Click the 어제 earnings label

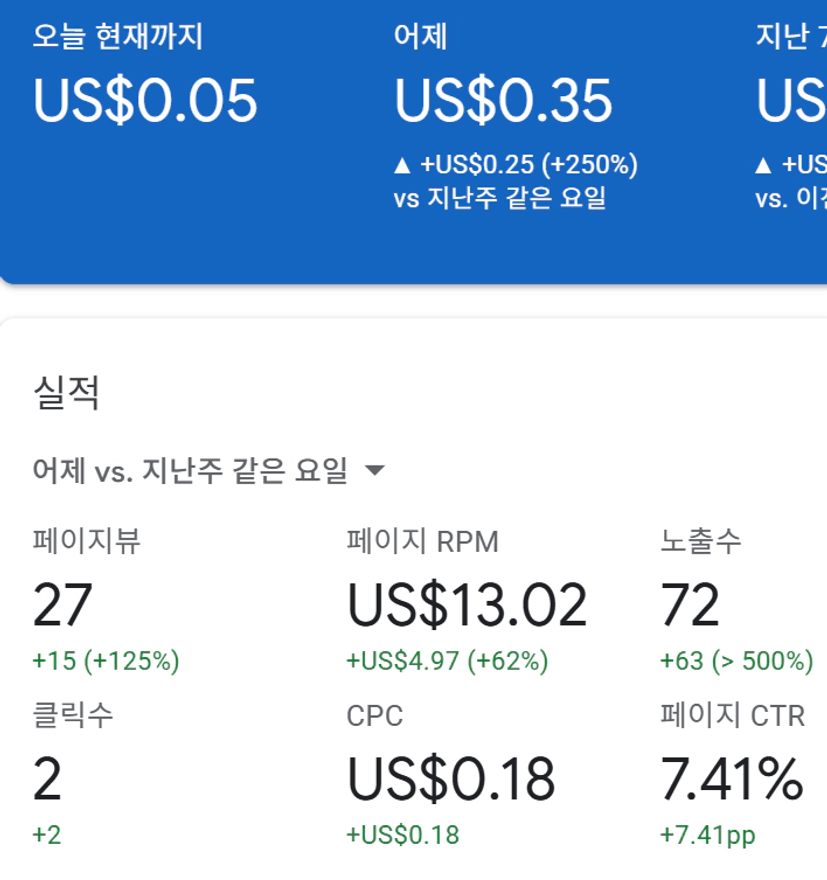pos(421,37)
